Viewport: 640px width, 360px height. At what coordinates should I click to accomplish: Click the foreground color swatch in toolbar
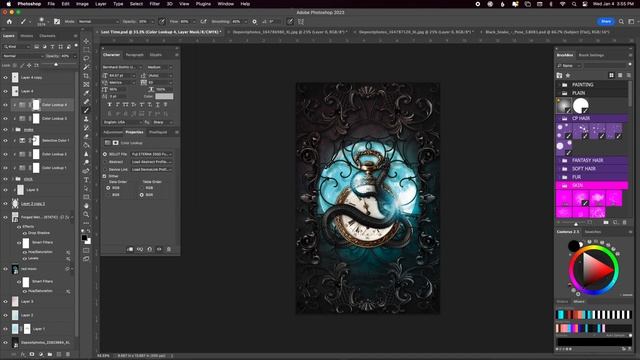[84, 238]
